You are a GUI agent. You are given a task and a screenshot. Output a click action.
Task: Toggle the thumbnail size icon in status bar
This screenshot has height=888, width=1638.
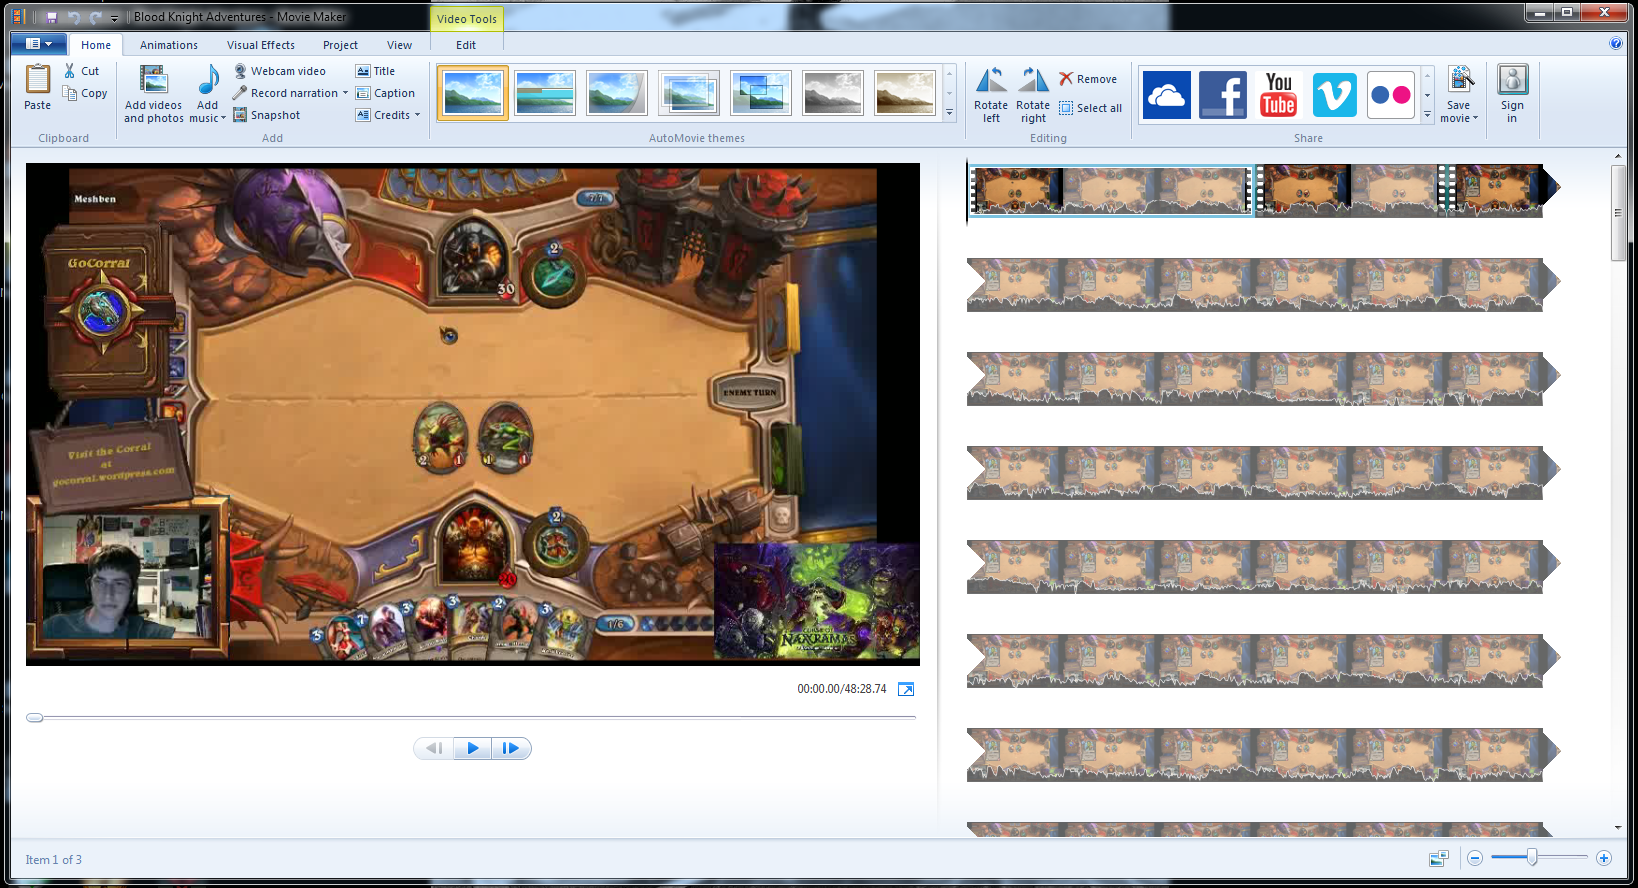1438,858
